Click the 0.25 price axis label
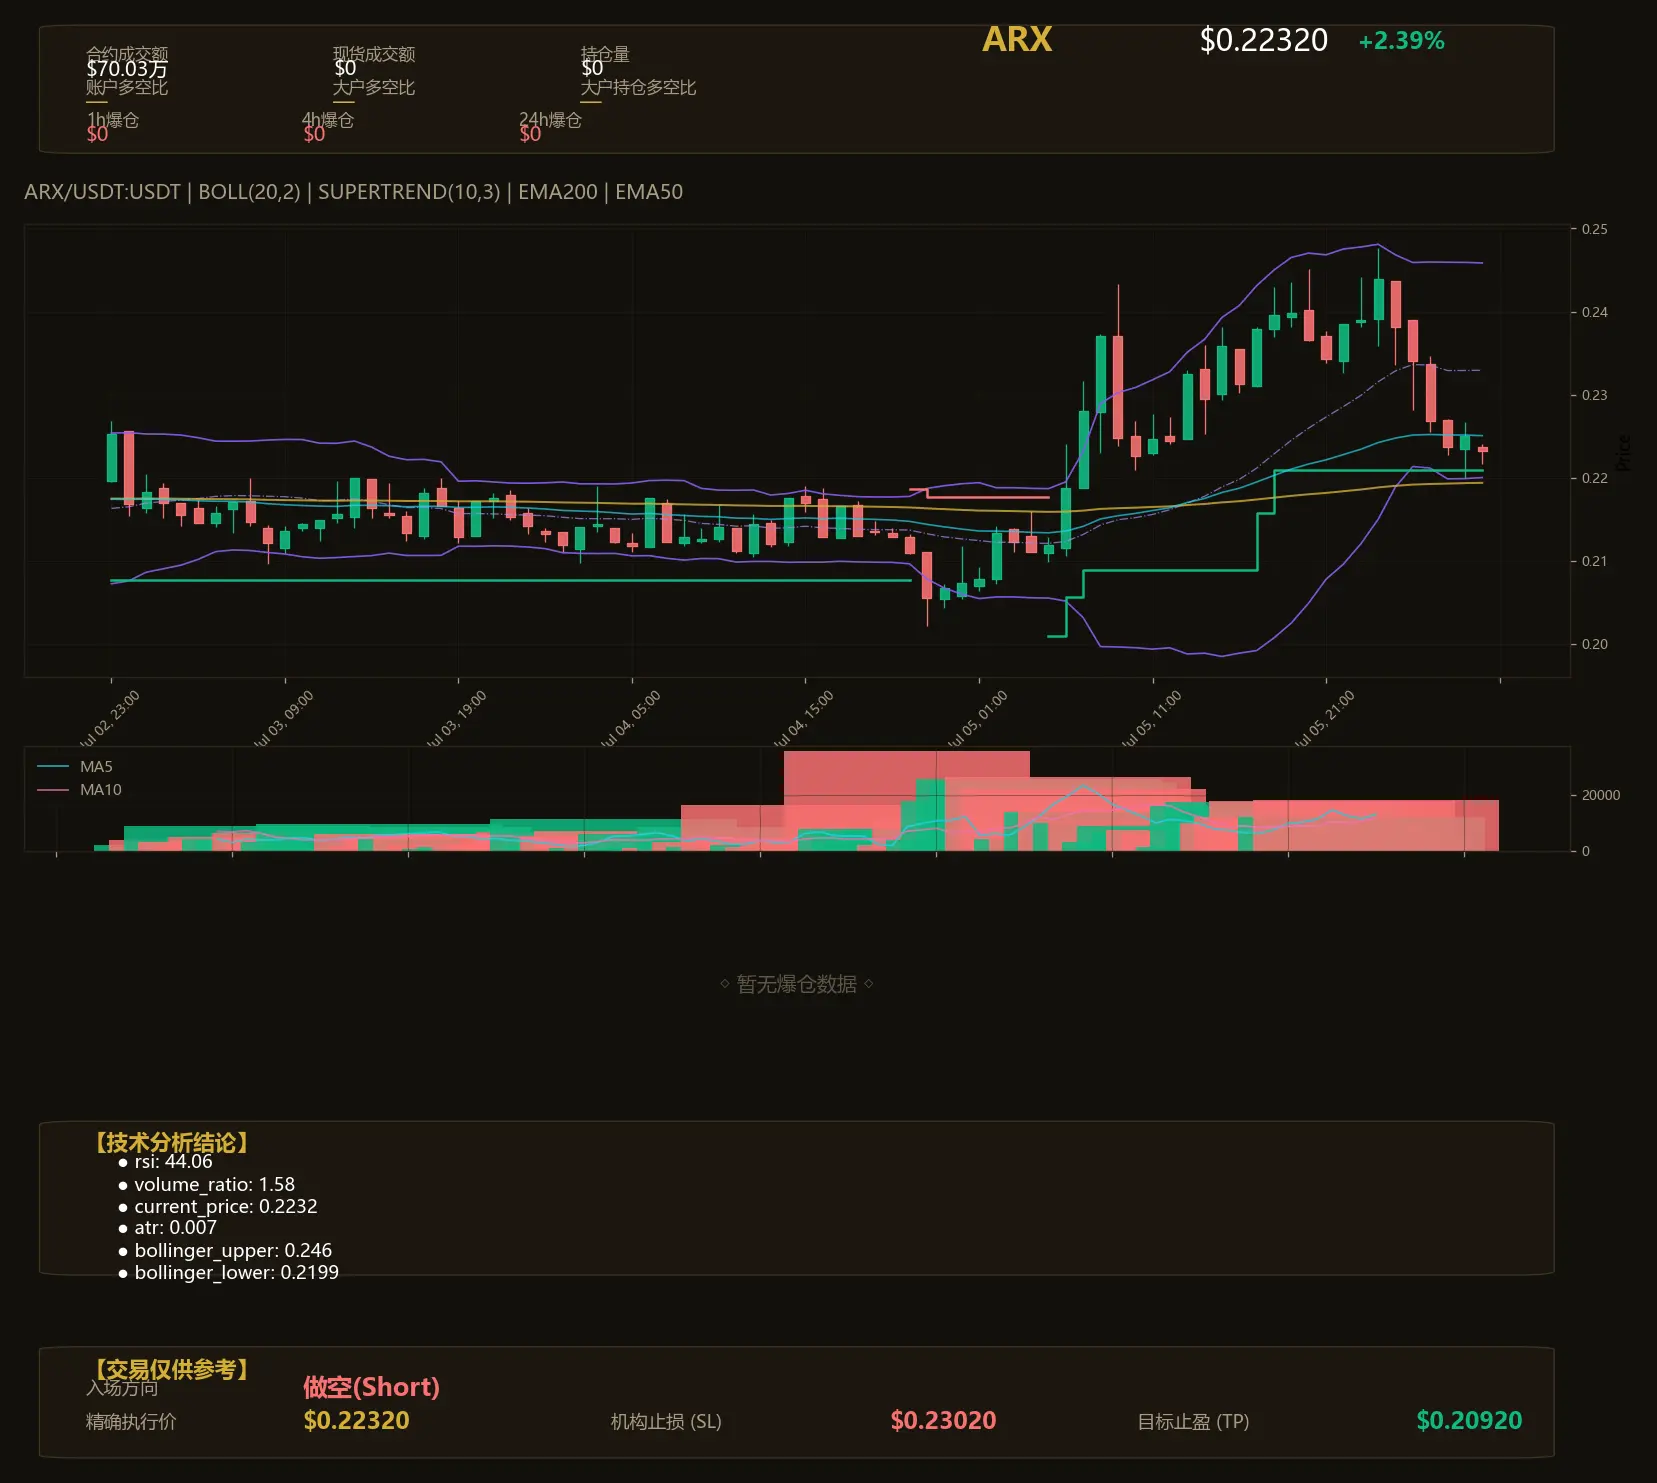Screen dimensions: 1657x1483 click(x=1595, y=229)
